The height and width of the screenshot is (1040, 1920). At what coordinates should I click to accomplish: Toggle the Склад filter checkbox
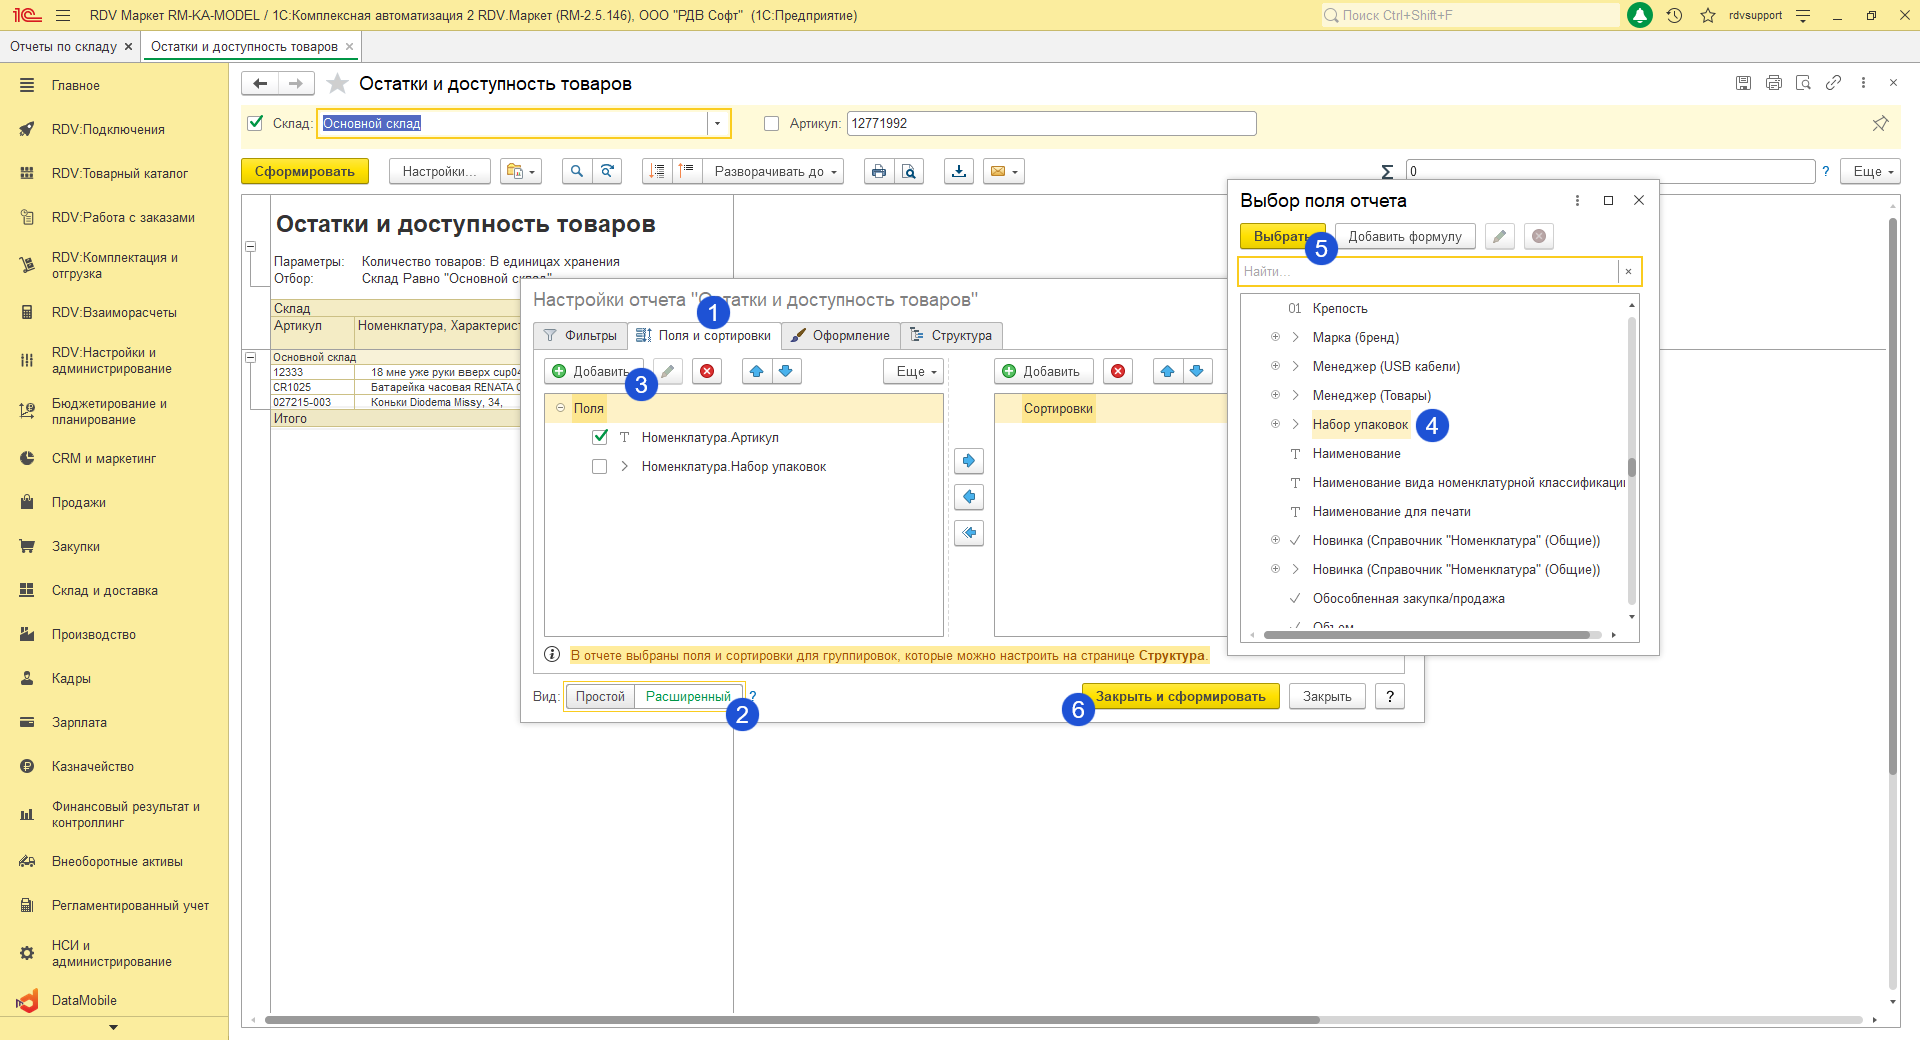coord(255,123)
